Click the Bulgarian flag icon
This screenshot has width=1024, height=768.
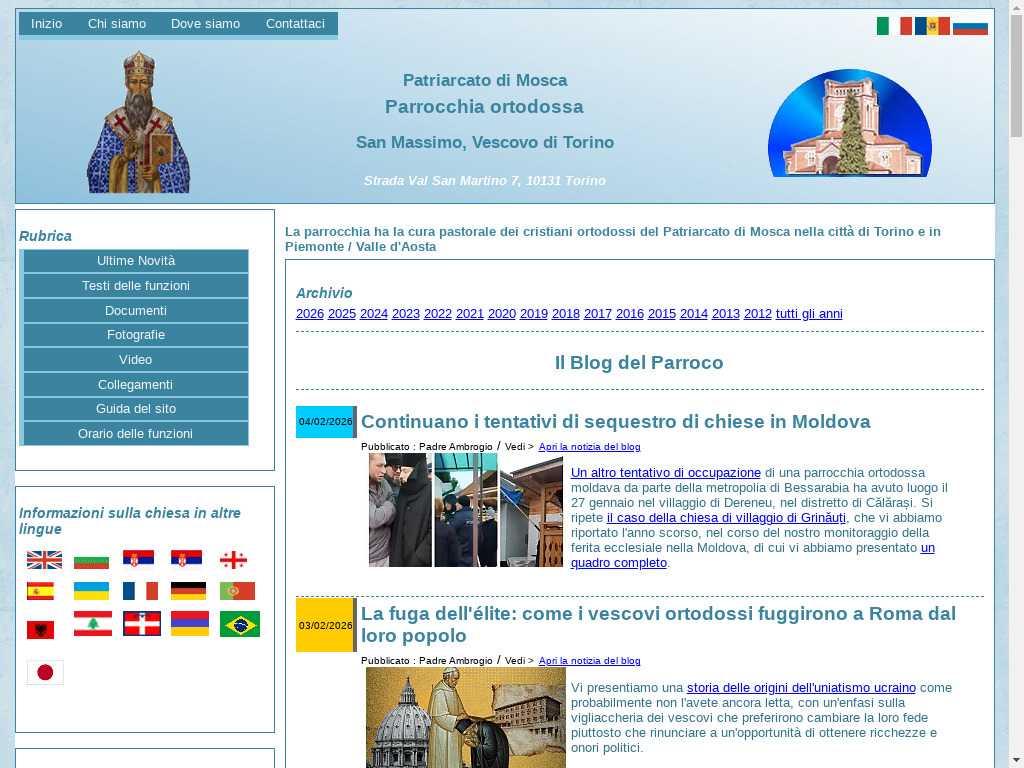click(x=91, y=560)
